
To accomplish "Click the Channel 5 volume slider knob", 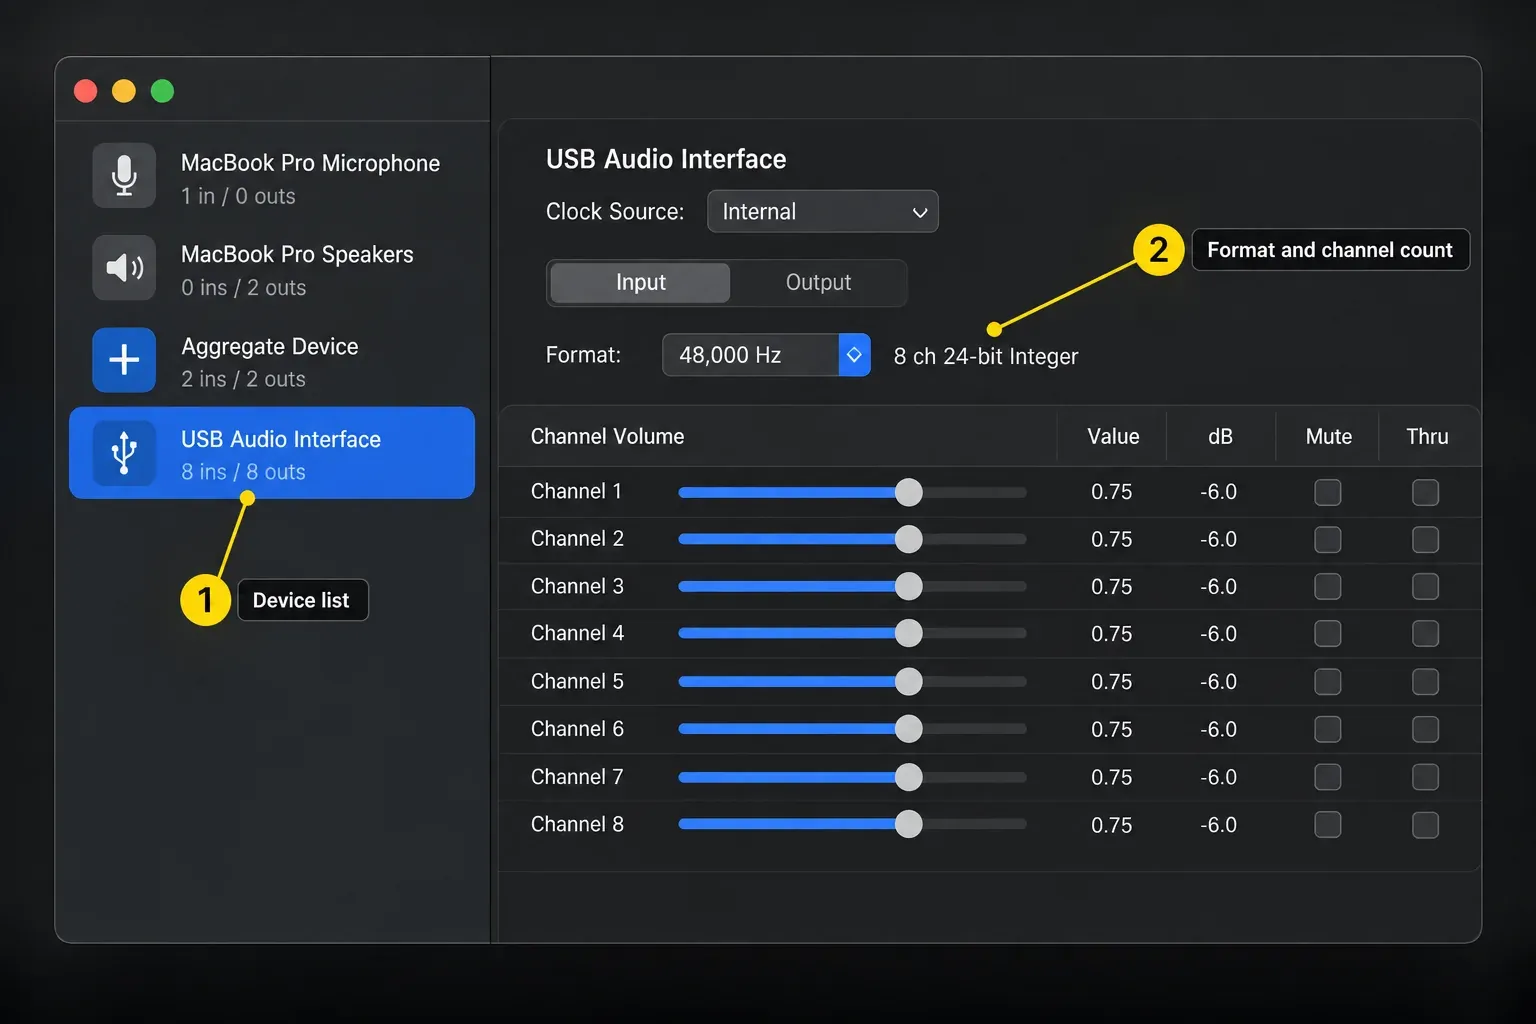I will (x=909, y=682).
